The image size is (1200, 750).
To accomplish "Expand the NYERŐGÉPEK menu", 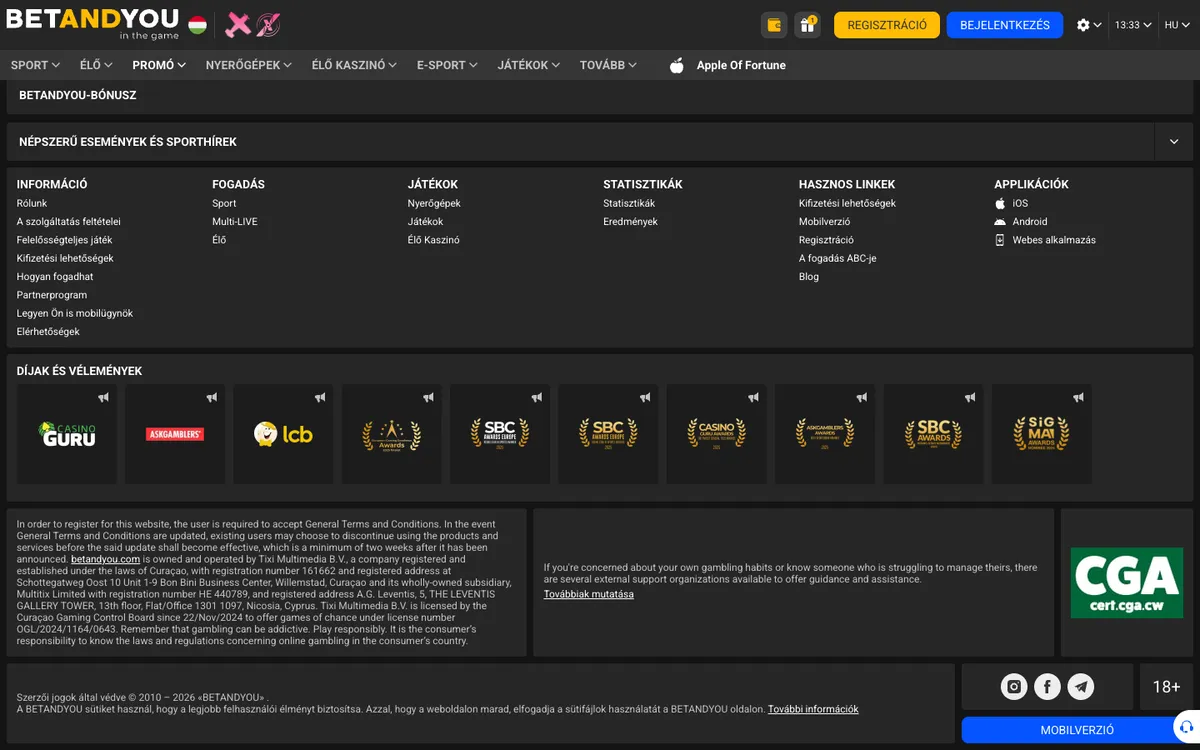I will coord(248,65).
